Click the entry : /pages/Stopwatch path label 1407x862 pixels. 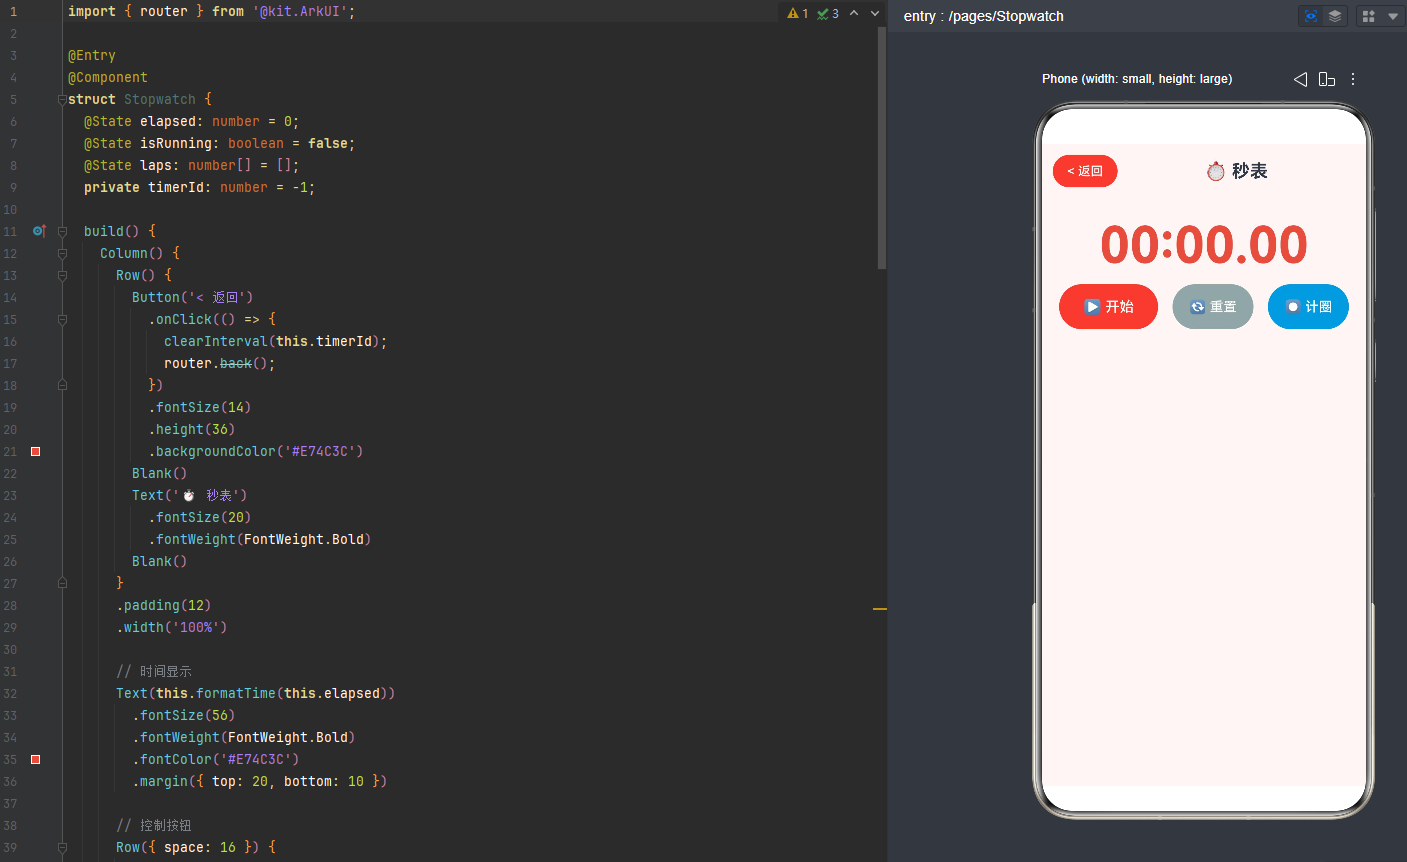[x=983, y=16]
